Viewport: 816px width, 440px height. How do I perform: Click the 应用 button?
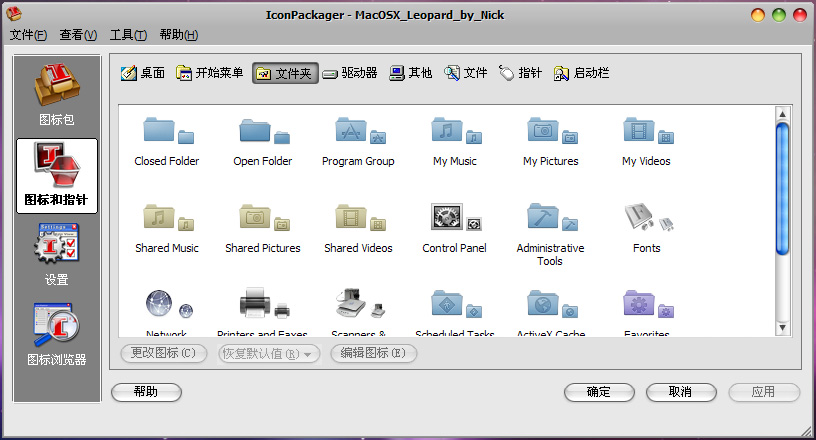(763, 392)
